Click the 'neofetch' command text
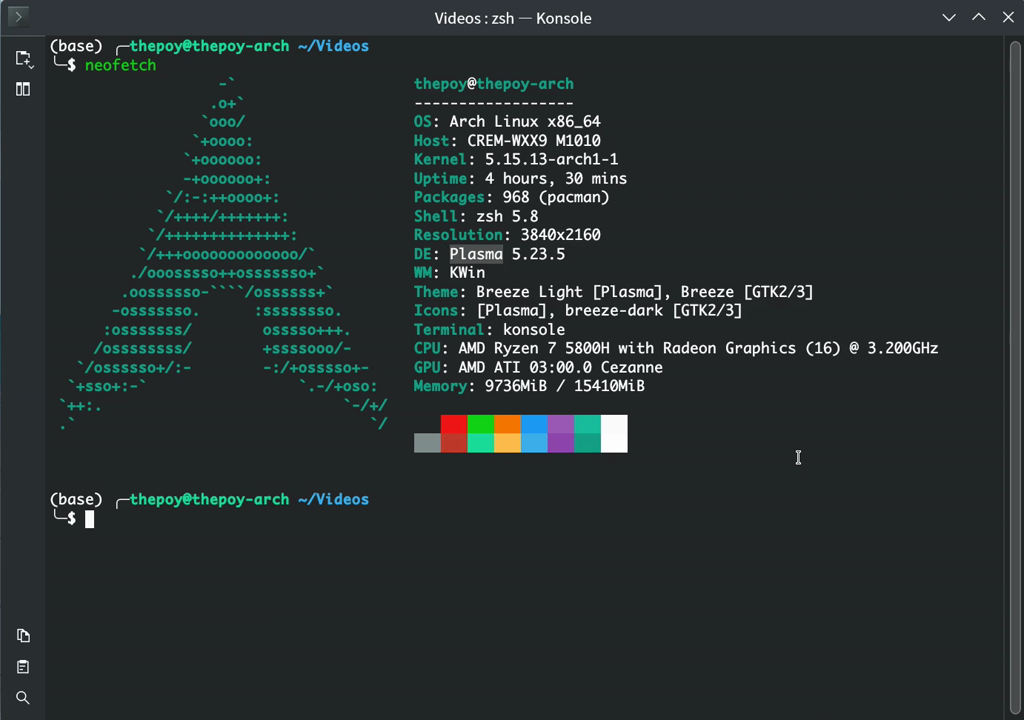The width and height of the screenshot is (1024, 720). [121, 65]
